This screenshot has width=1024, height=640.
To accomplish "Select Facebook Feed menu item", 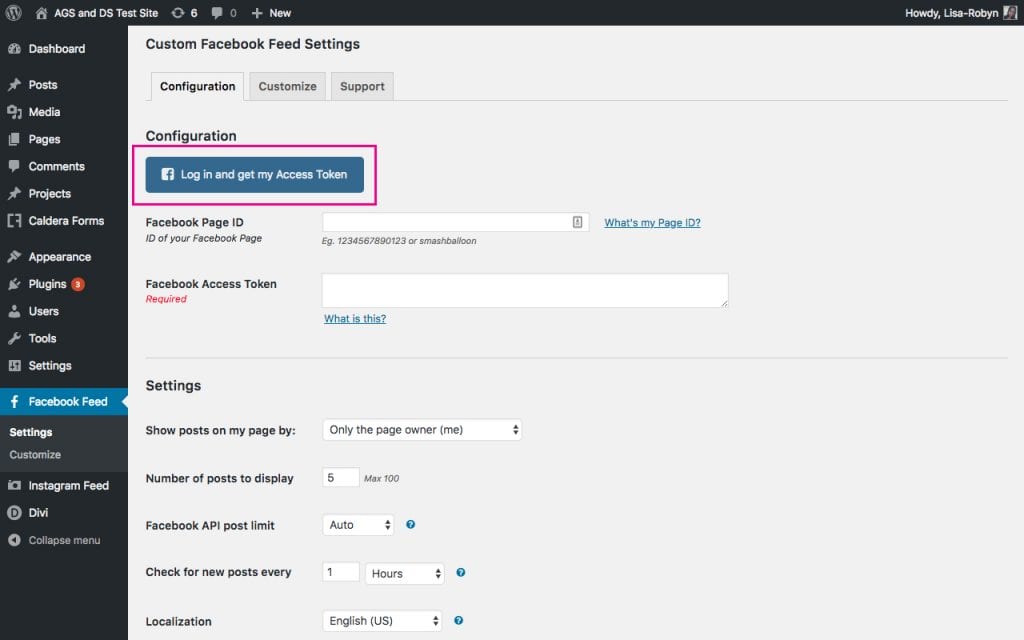I will point(64,402).
